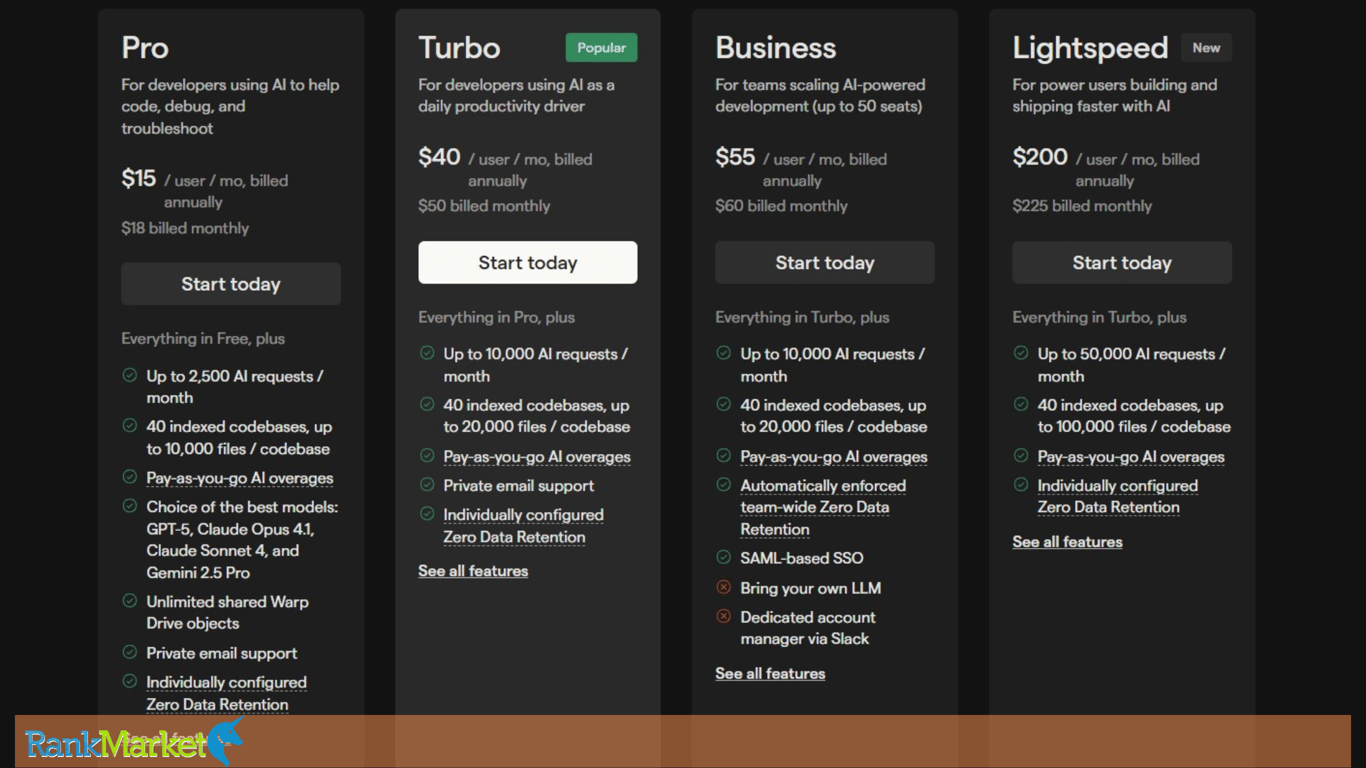Click check icon beside Automatically enforced team-wide Zero Data Retention
Screen dimensions: 1366x768
click(x=724, y=485)
